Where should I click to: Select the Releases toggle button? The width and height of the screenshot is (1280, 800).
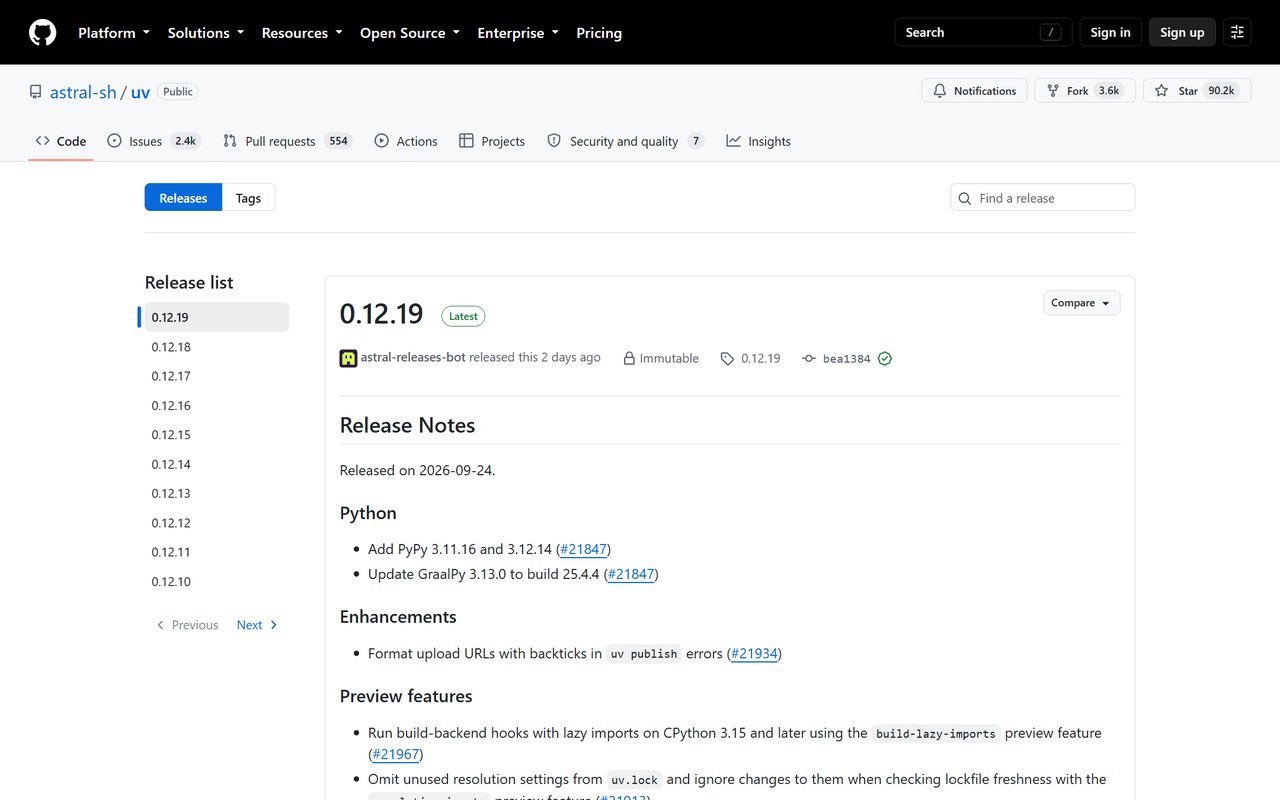(x=183, y=198)
